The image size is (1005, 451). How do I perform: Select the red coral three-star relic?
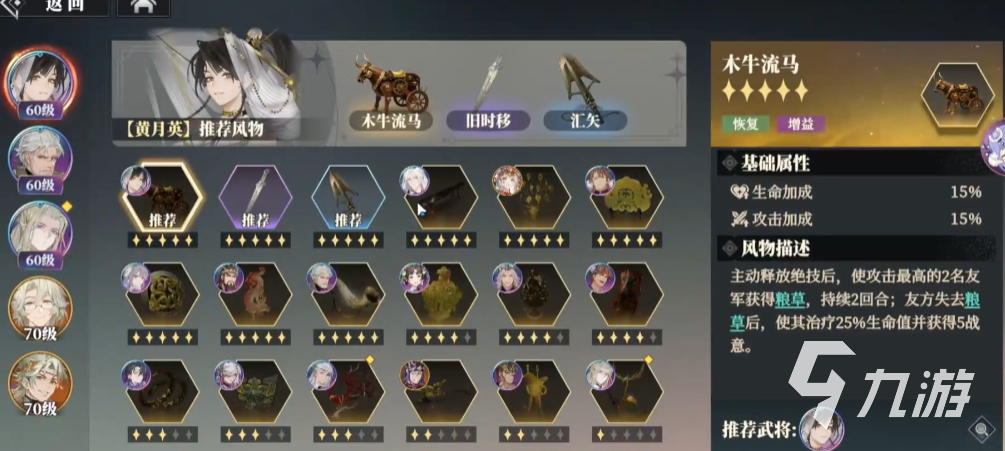click(348, 392)
